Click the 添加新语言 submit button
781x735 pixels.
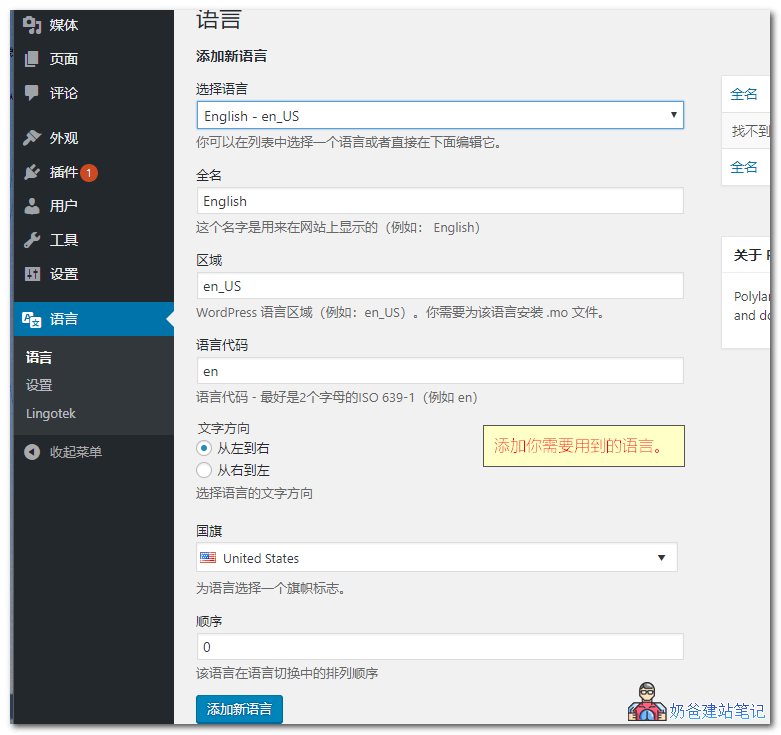[239, 709]
